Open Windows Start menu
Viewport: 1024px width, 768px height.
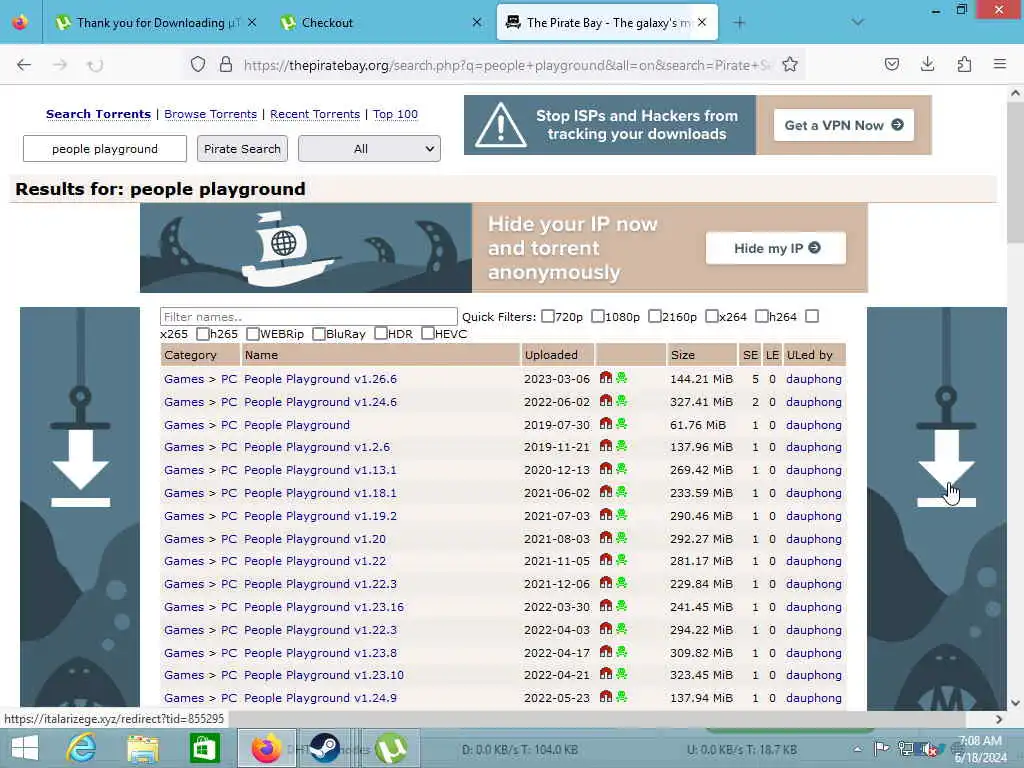[x=25, y=748]
